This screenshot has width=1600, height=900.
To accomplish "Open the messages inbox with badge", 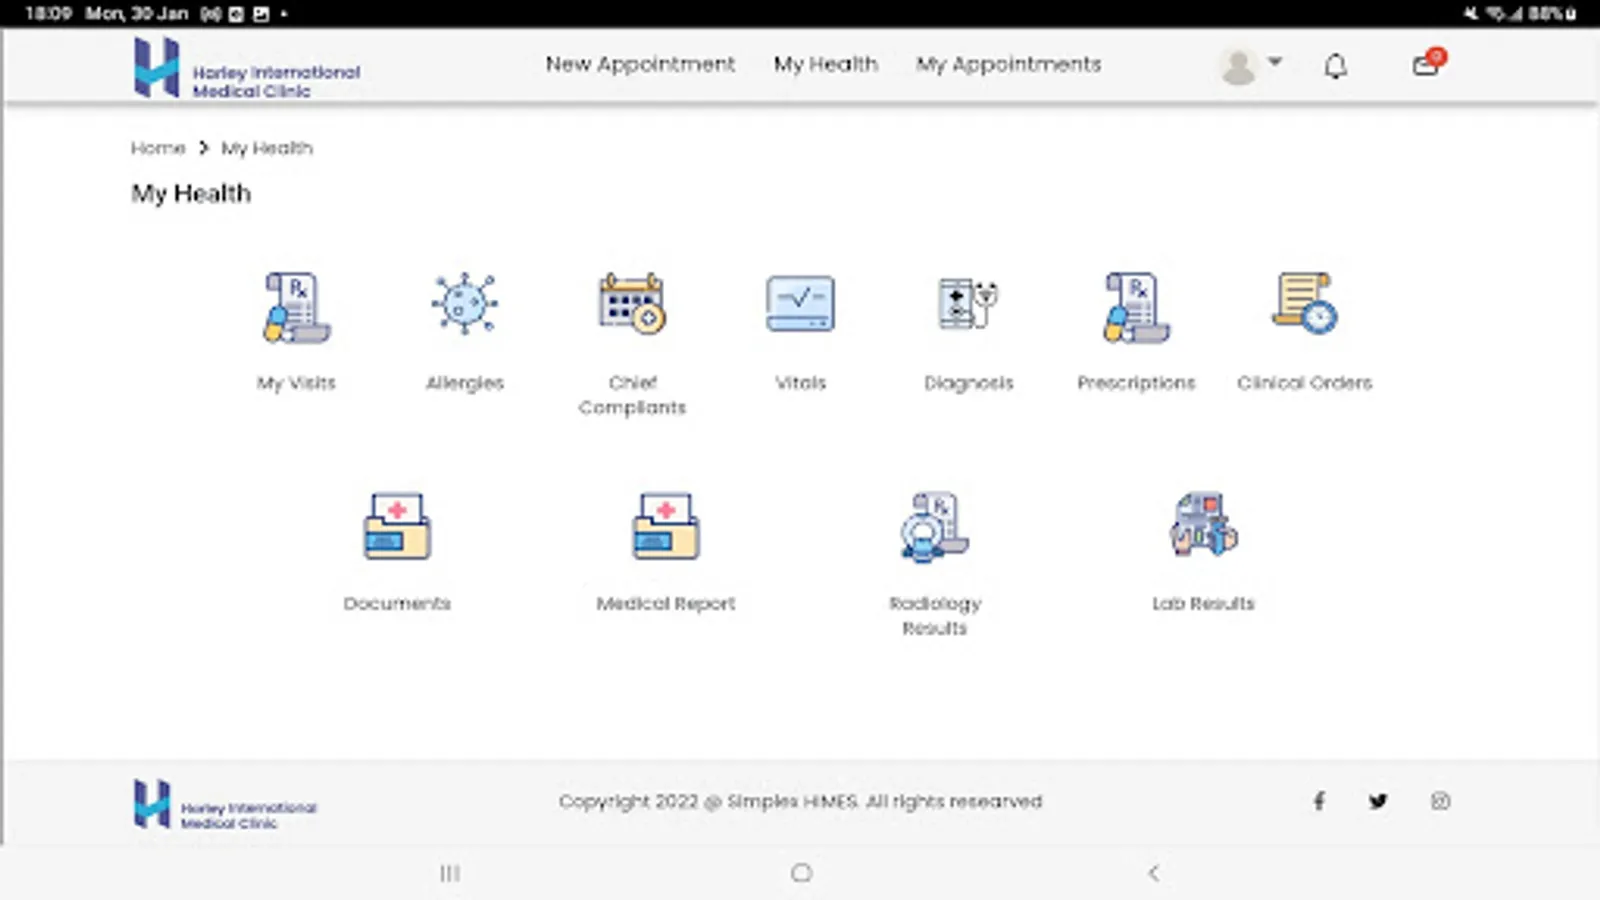I will point(1425,65).
